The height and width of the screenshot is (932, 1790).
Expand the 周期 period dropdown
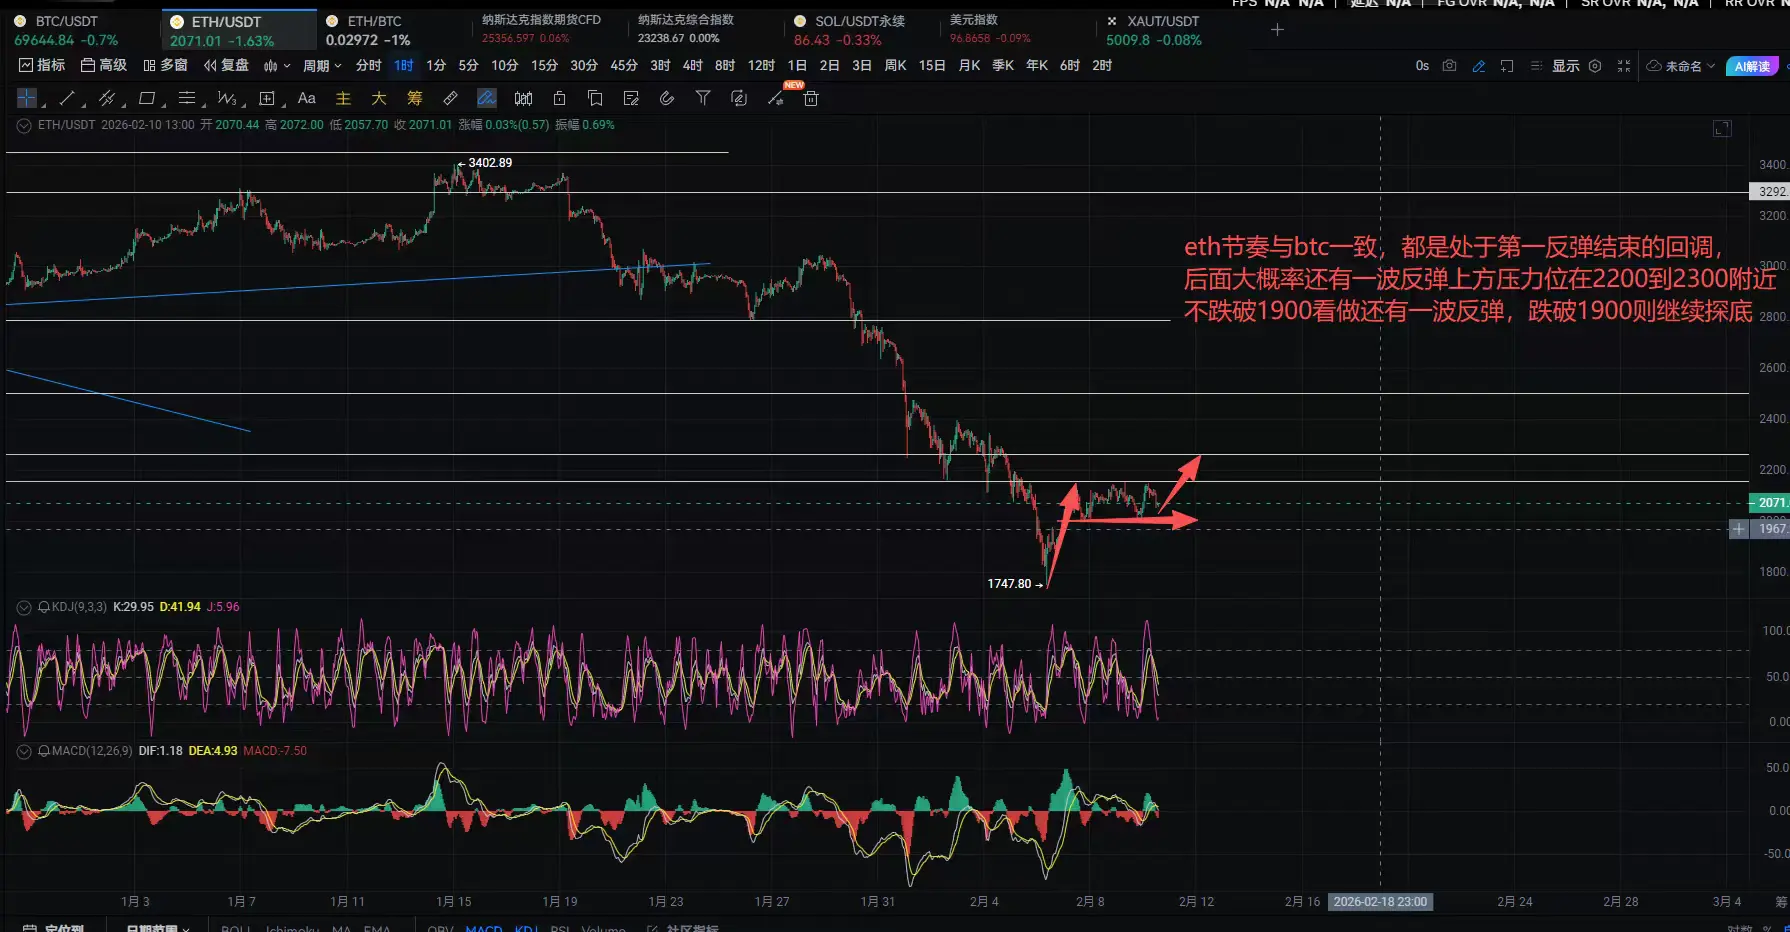click(322, 65)
